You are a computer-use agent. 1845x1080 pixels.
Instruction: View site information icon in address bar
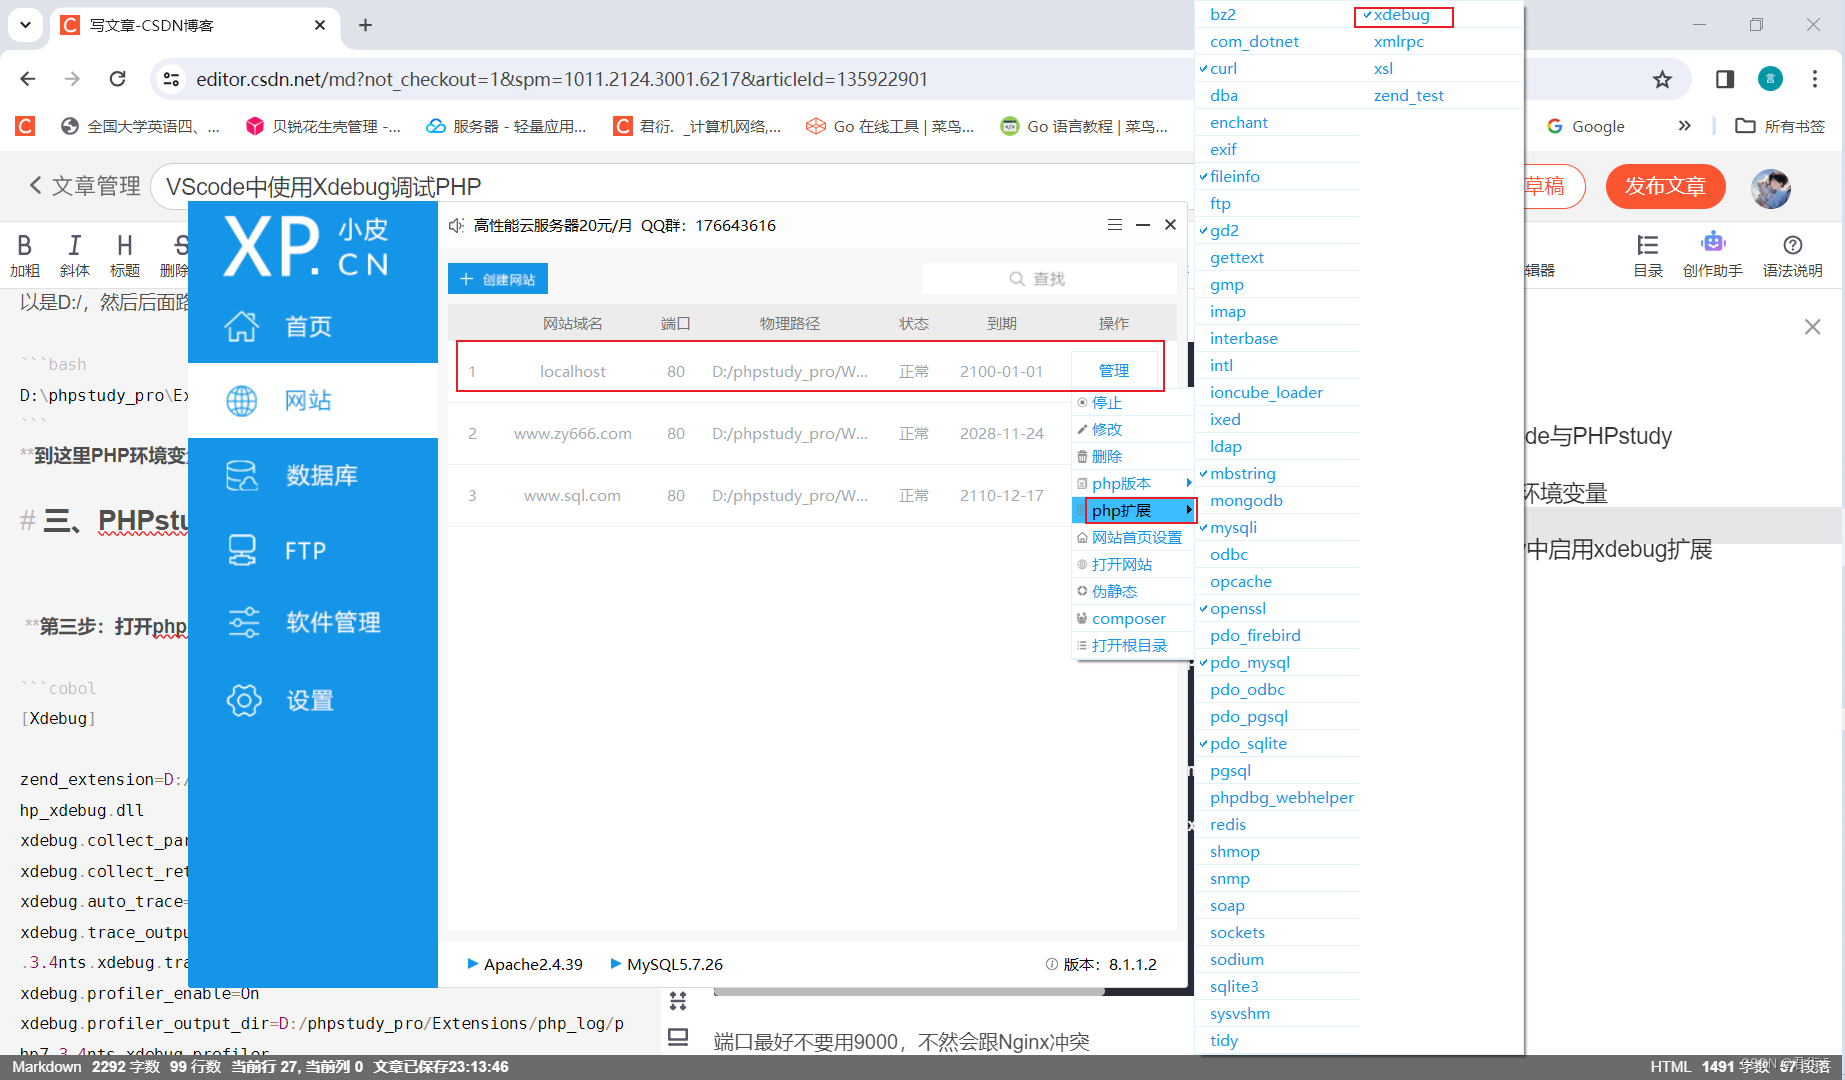pyautogui.click(x=172, y=79)
